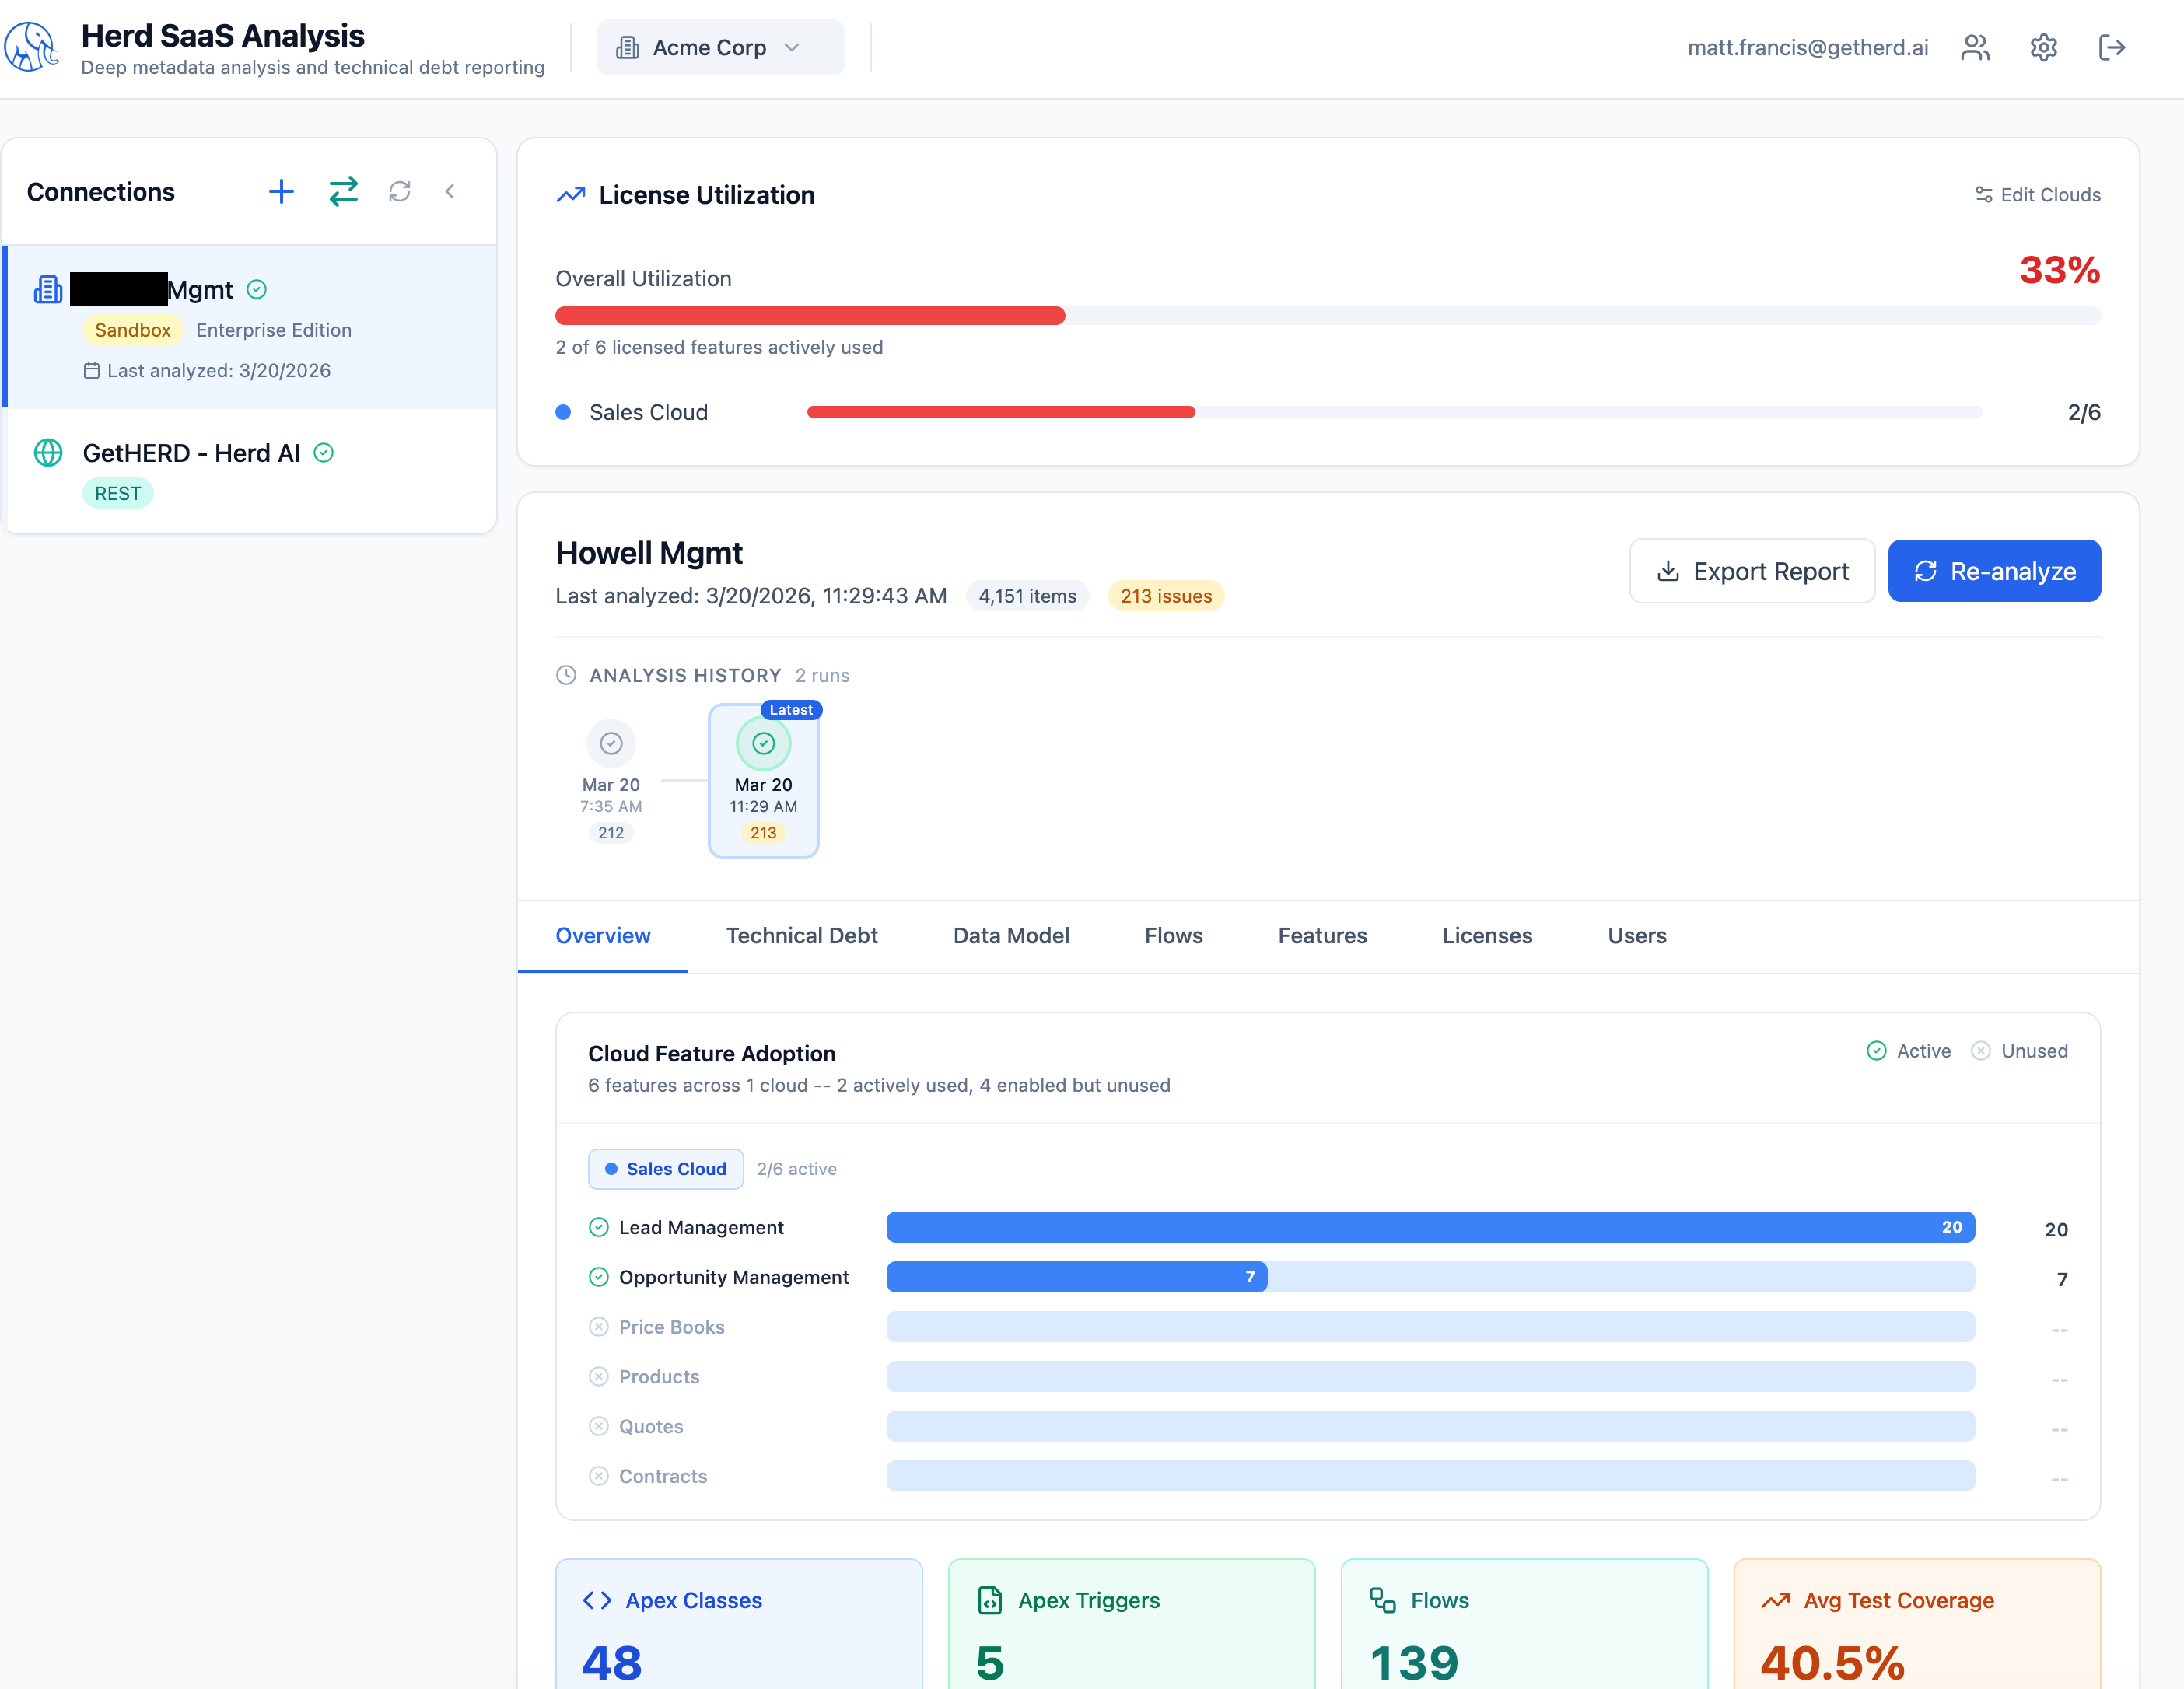Open the Acme Corp organization dropdown
This screenshot has height=1689, width=2184.
[720, 47]
